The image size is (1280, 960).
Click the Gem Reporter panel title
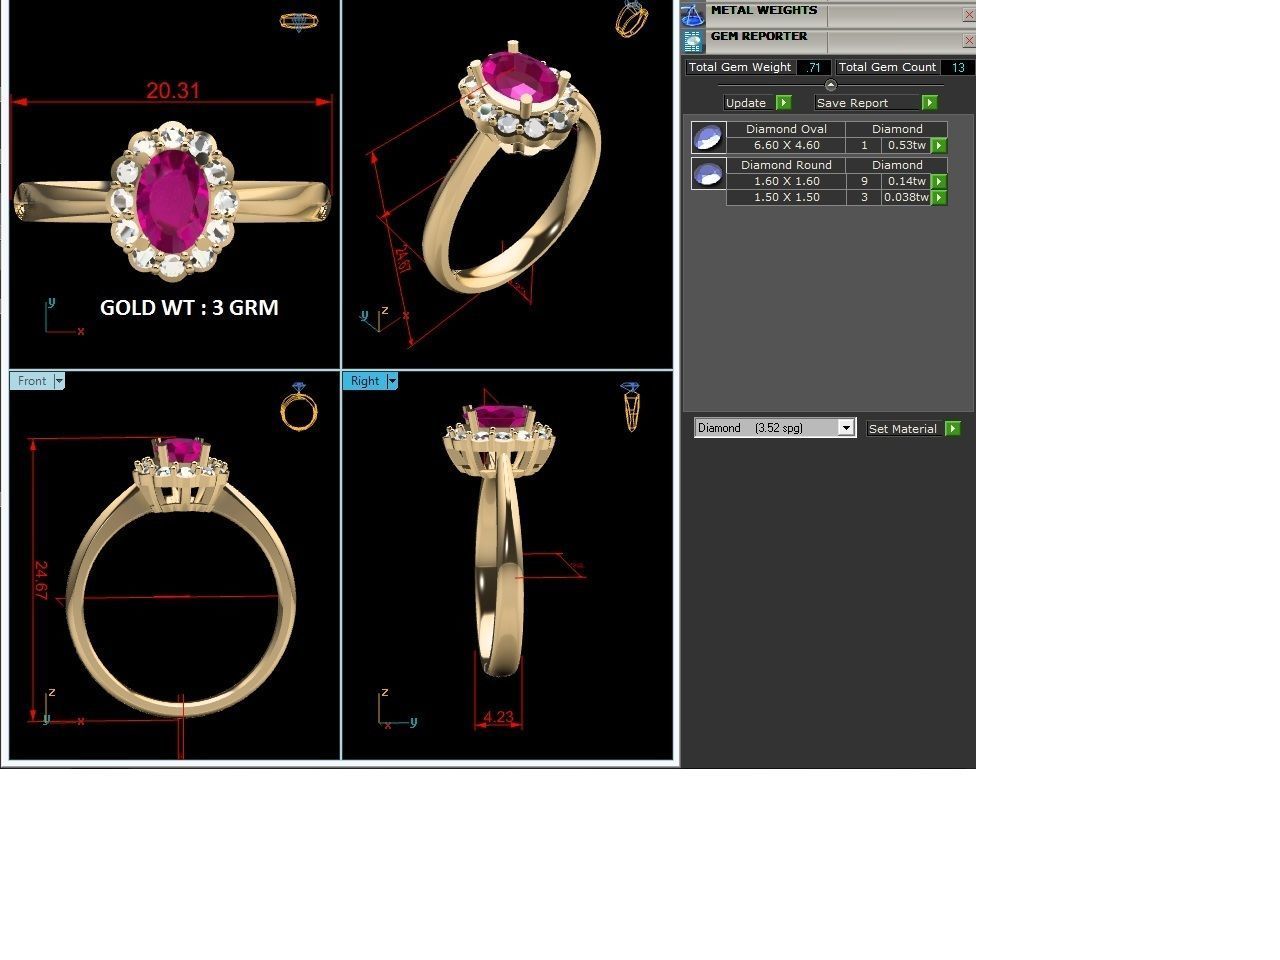(x=759, y=36)
